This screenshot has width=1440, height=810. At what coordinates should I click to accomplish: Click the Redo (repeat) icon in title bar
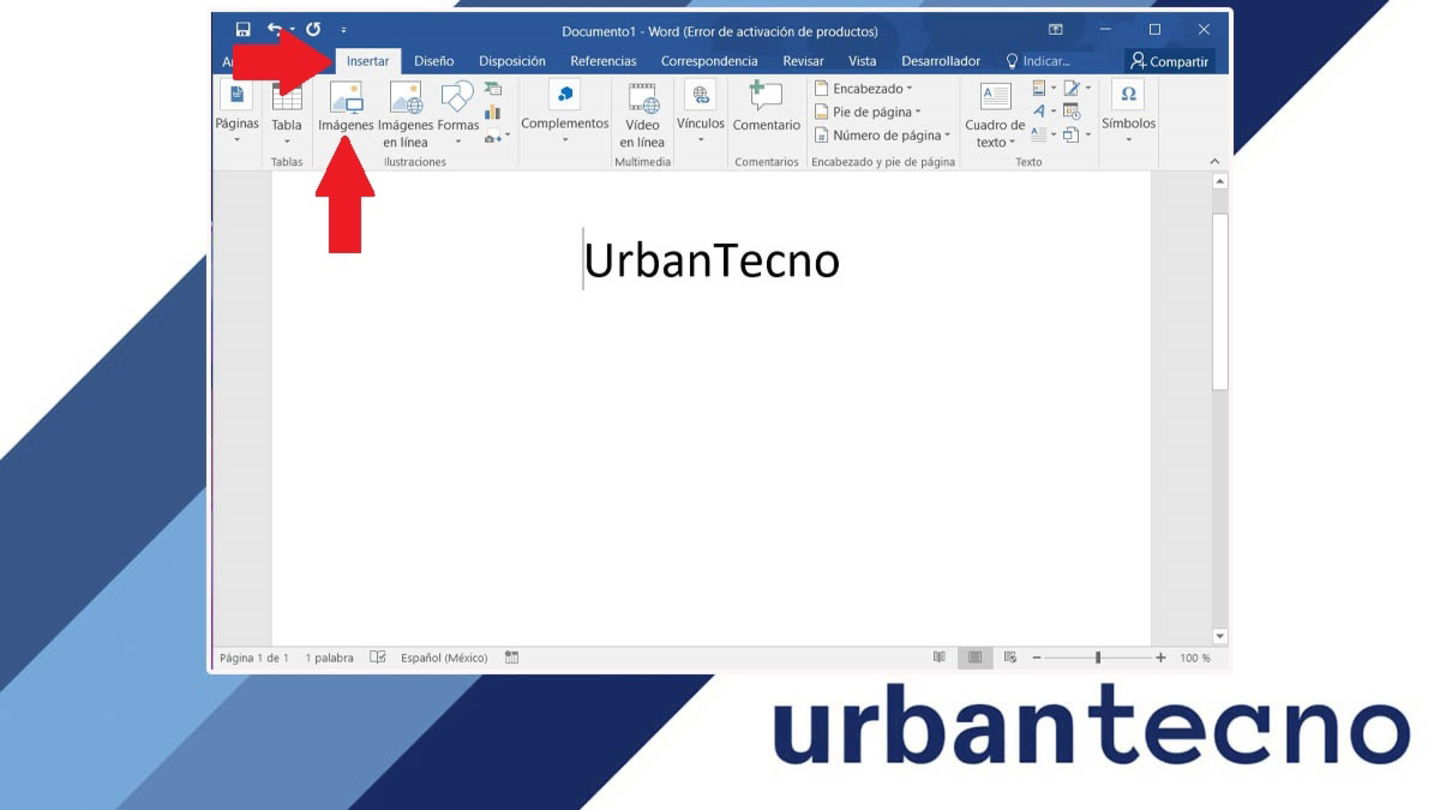(313, 30)
